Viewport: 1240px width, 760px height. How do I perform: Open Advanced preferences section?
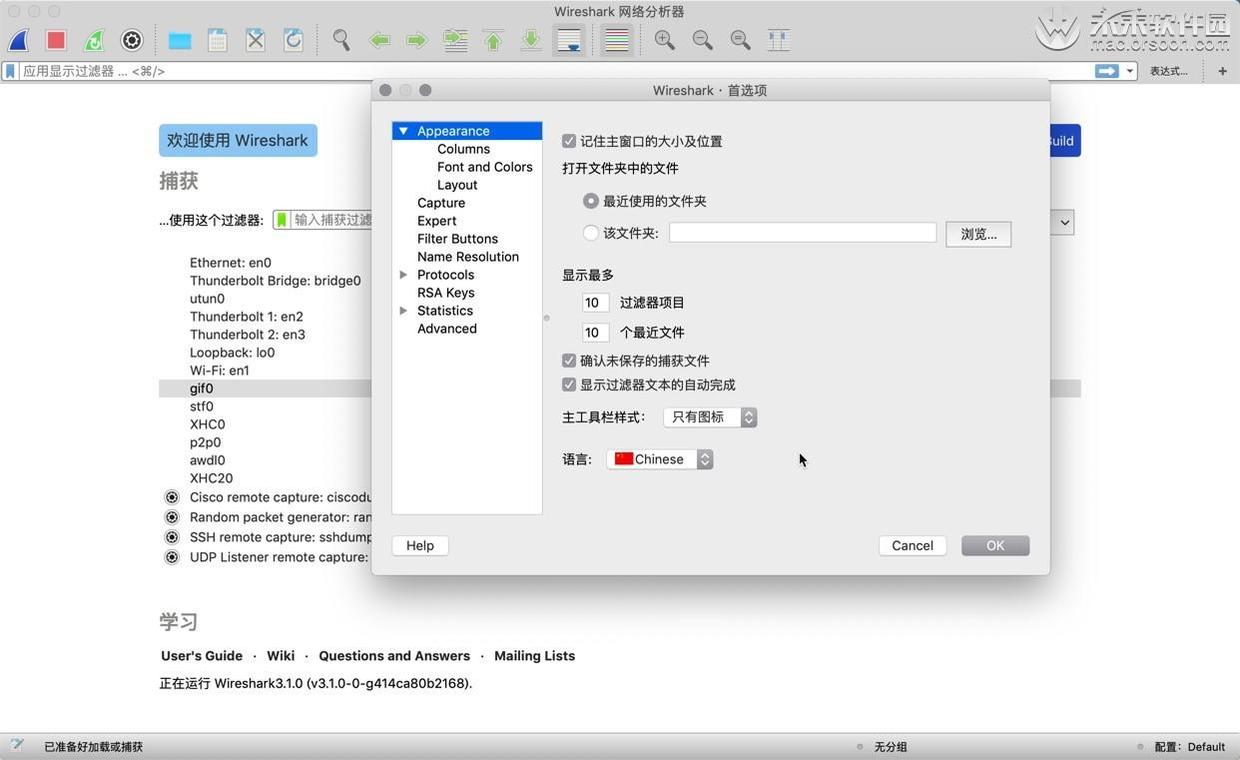pyautogui.click(x=447, y=329)
